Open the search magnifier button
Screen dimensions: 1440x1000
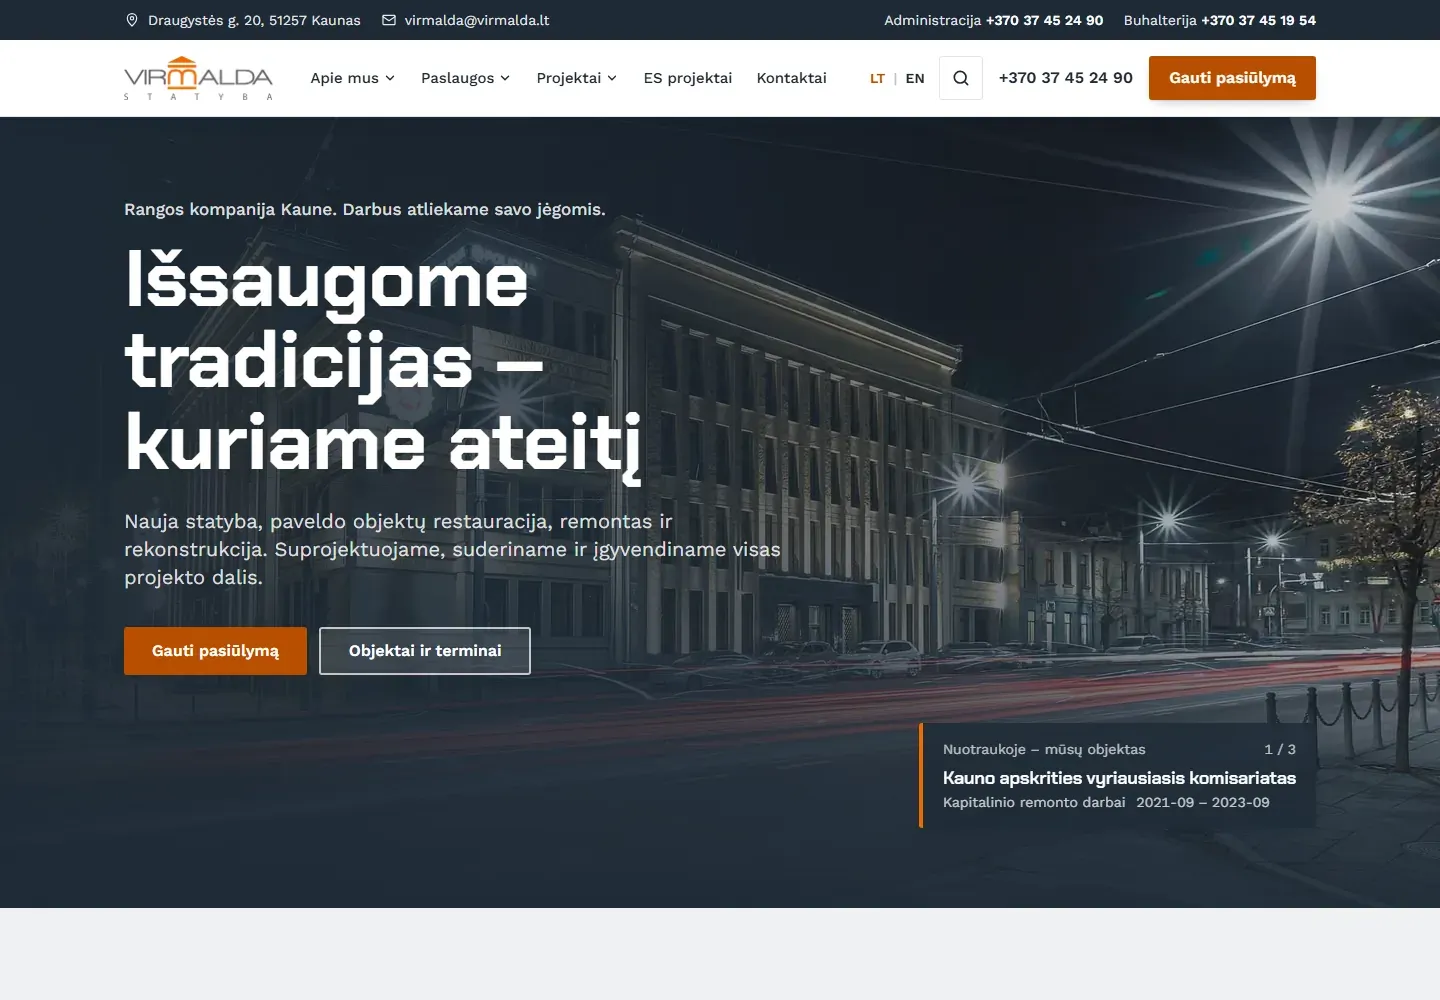click(961, 78)
